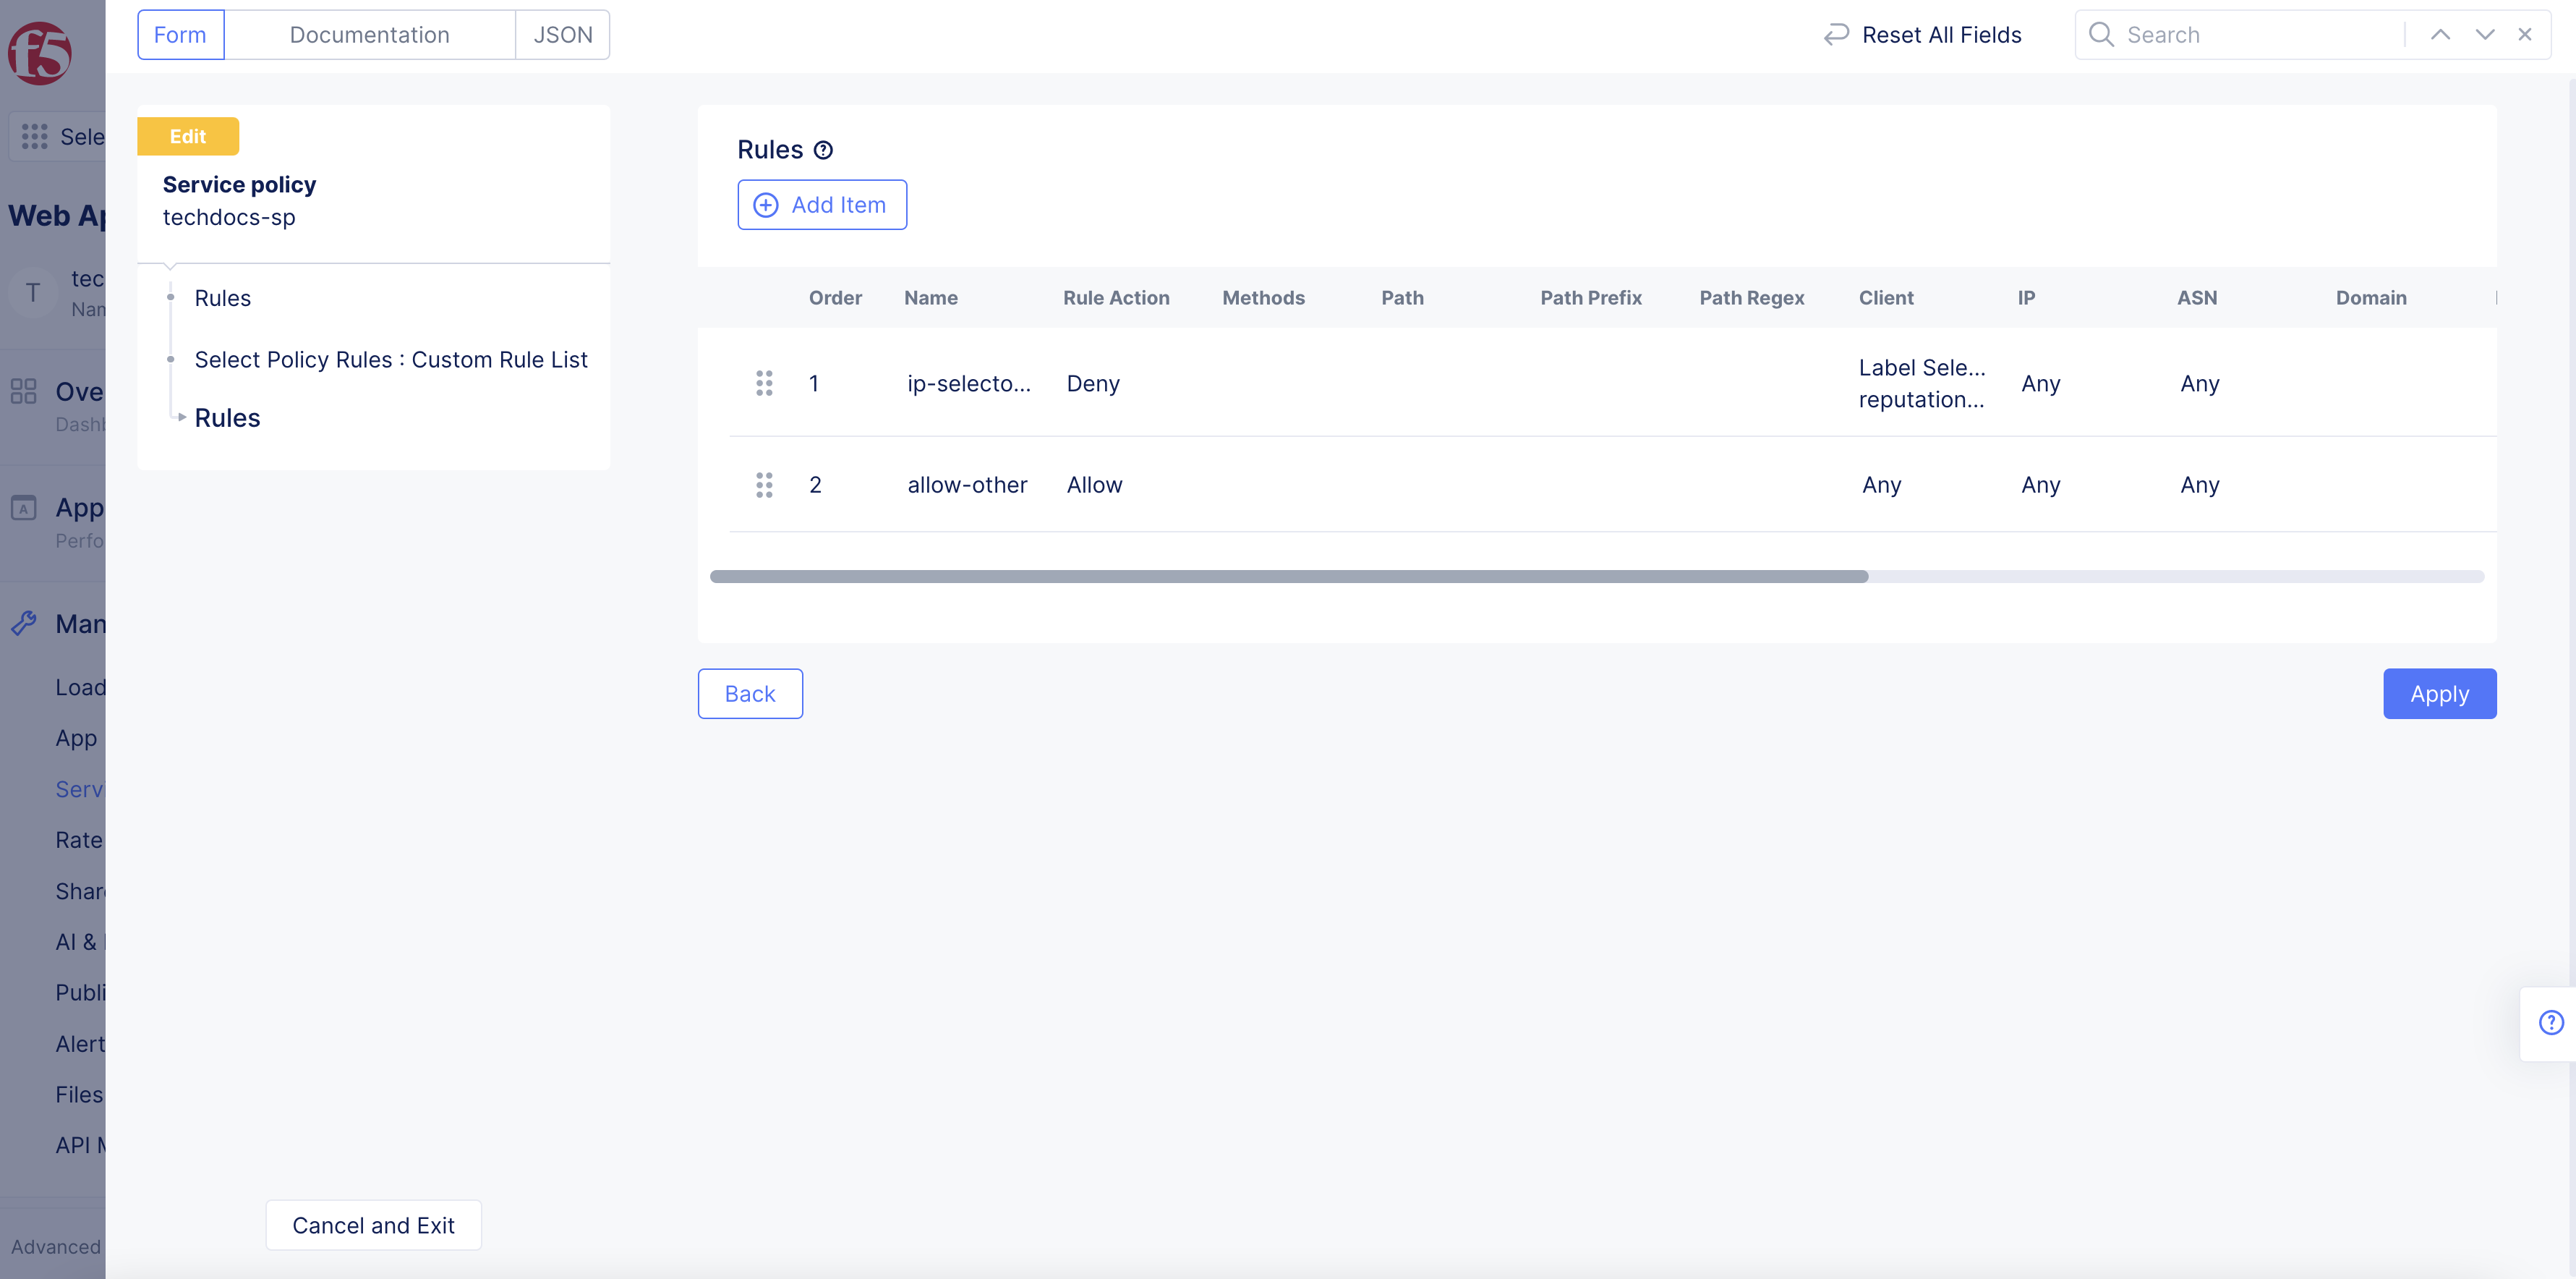Click the F5 logo icon
2576x1279 pixels.
click(x=38, y=54)
